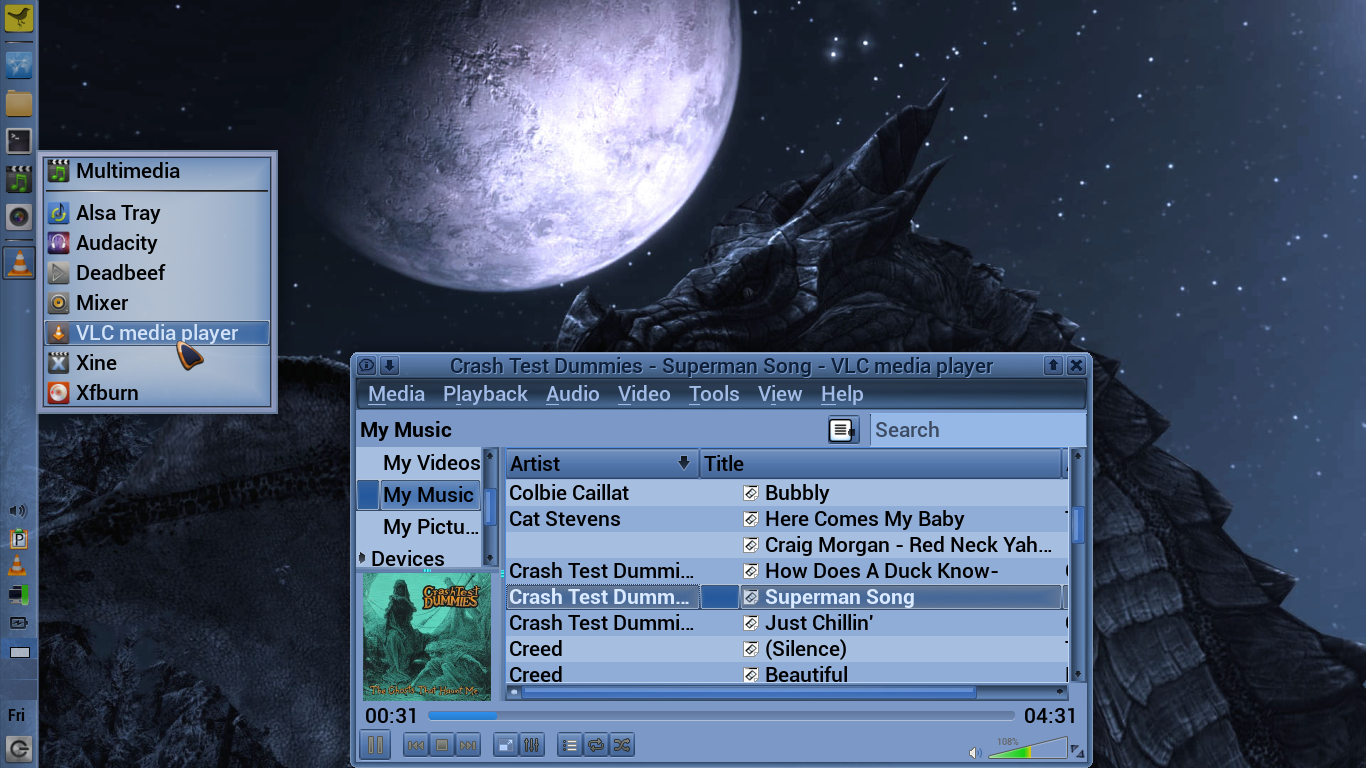
Task: Seek in the playback progress bar
Action: pos(721,716)
